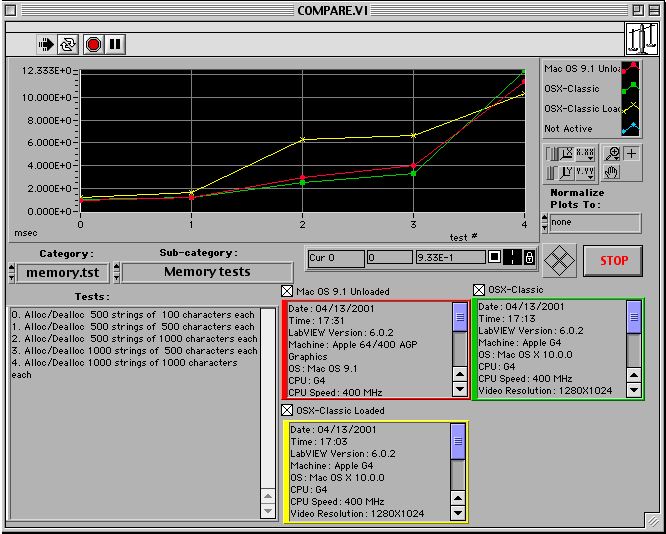The image size is (666, 534).
Task: Open the X-axis format x.xx menu
Action: pos(585,154)
